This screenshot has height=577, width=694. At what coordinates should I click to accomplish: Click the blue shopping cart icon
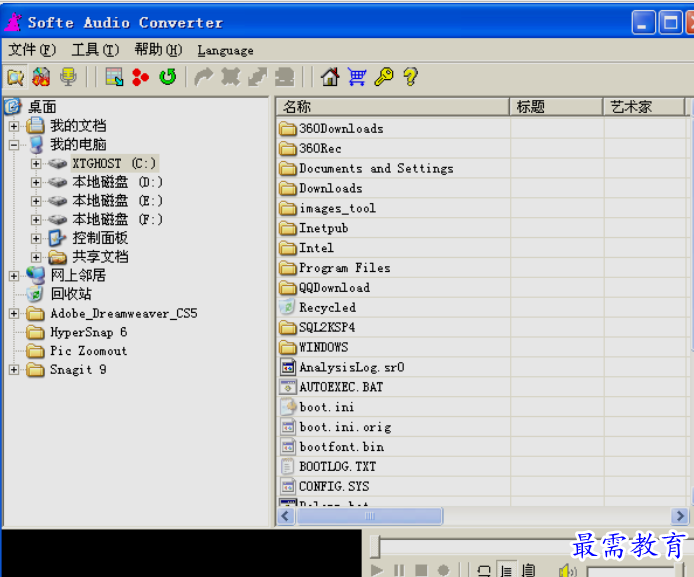[357, 77]
